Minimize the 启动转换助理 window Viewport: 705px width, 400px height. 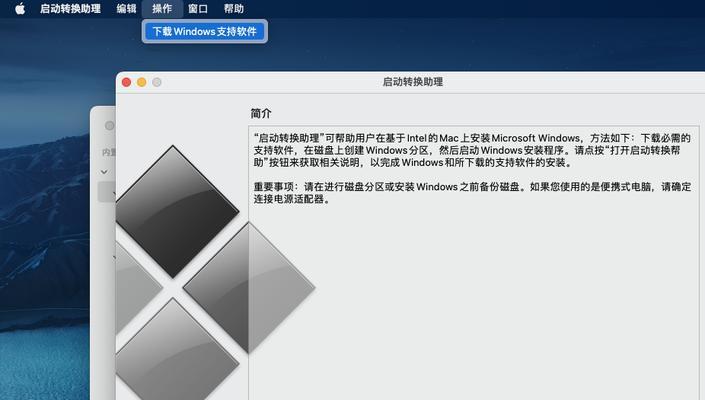coord(142,82)
